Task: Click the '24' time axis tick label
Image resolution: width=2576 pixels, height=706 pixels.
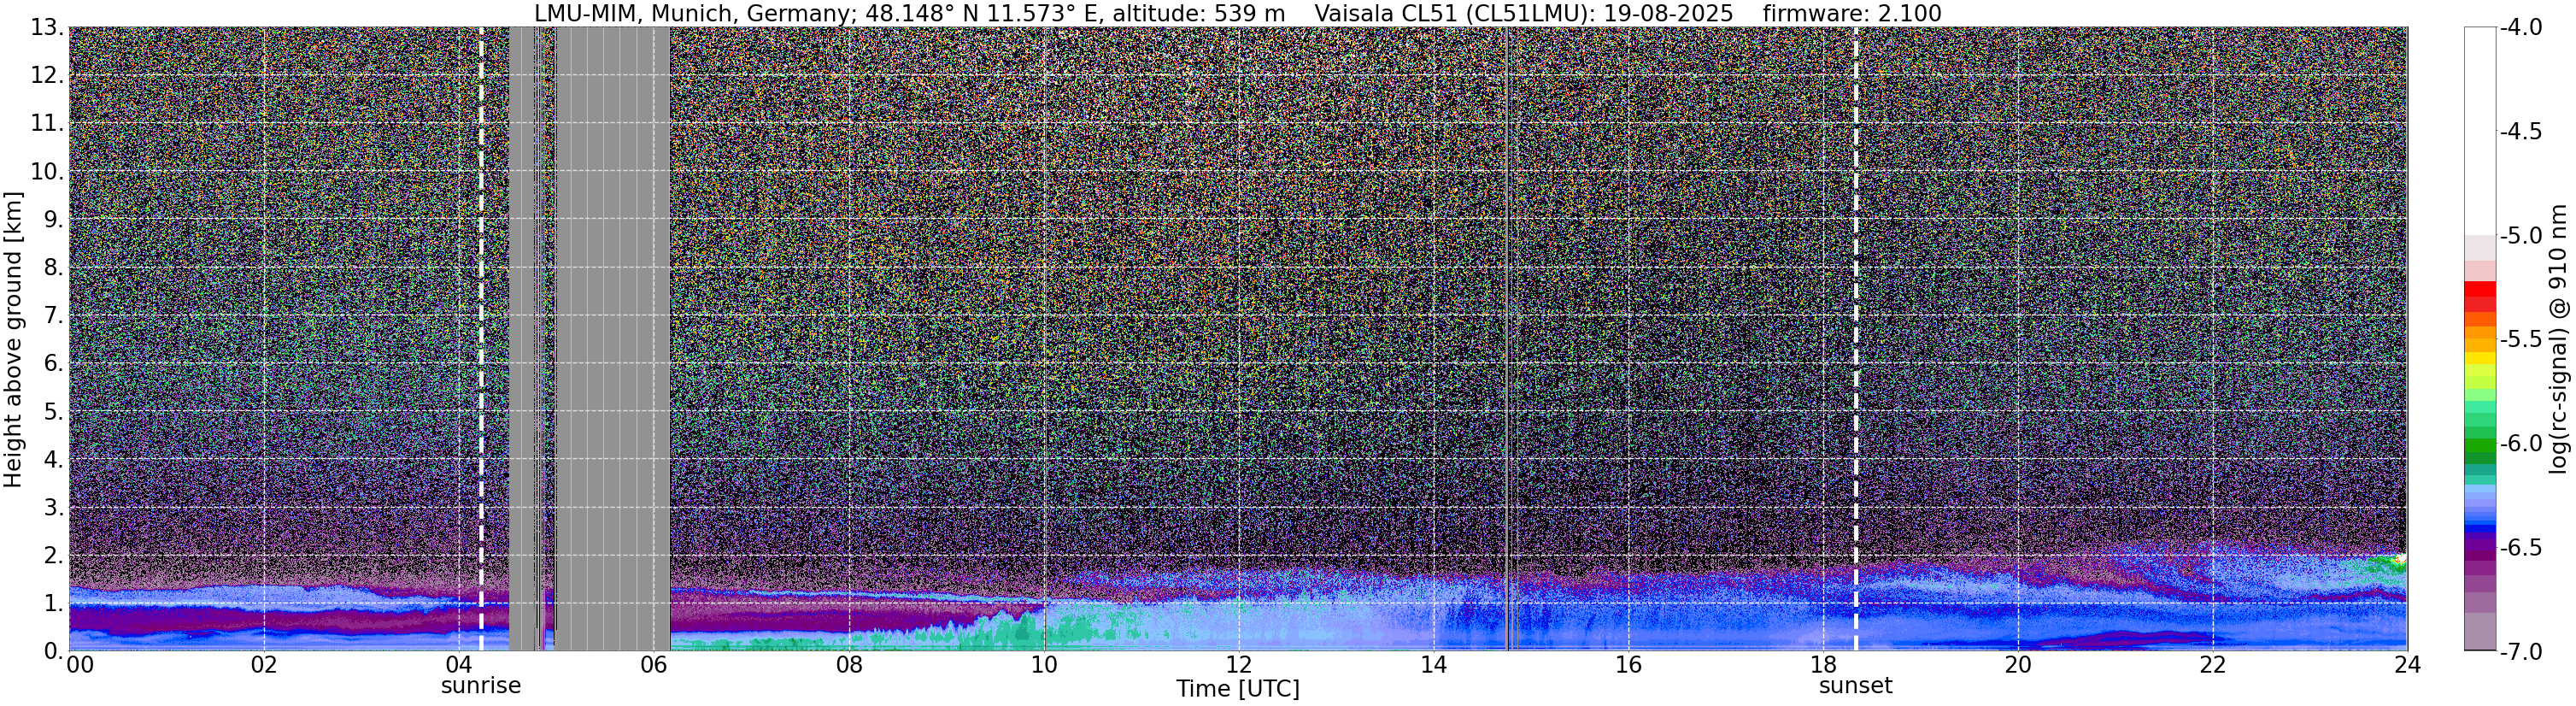Action: 2407,665
